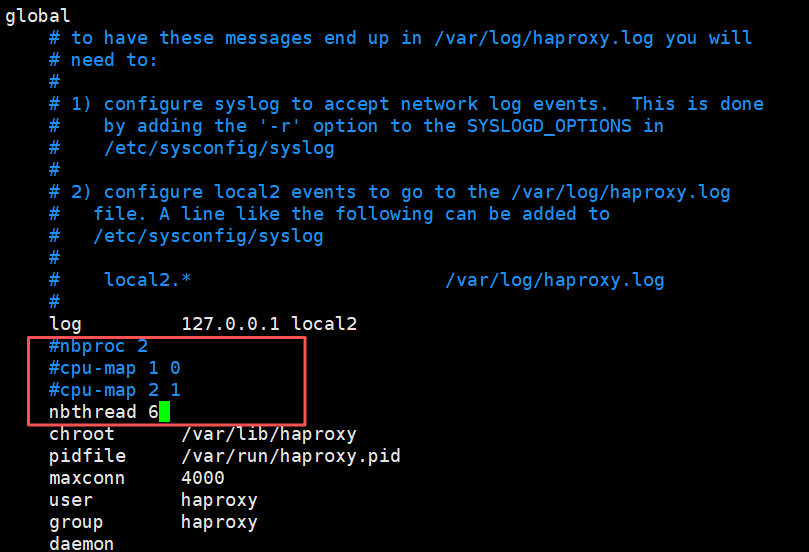
Task: Click the word "global" section header
Action: pyautogui.click(x=37, y=16)
